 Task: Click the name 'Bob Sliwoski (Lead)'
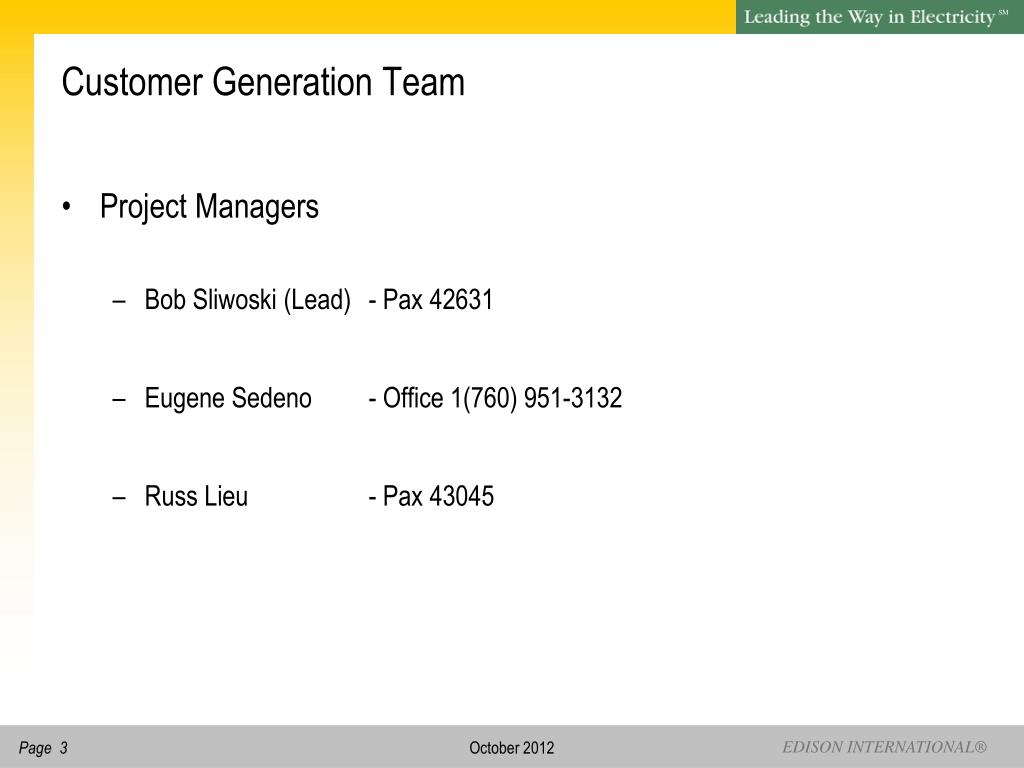[248, 300]
